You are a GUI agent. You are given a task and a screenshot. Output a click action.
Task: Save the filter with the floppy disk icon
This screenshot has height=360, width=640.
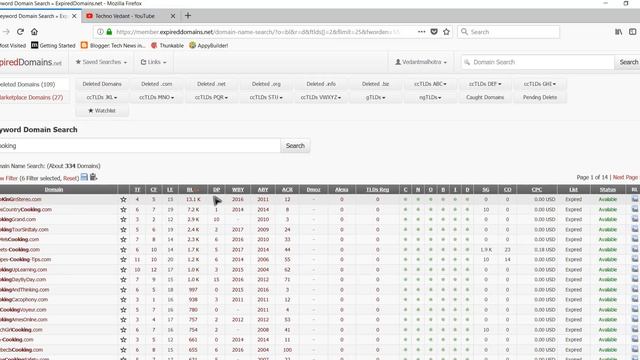[x=84, y=177]
